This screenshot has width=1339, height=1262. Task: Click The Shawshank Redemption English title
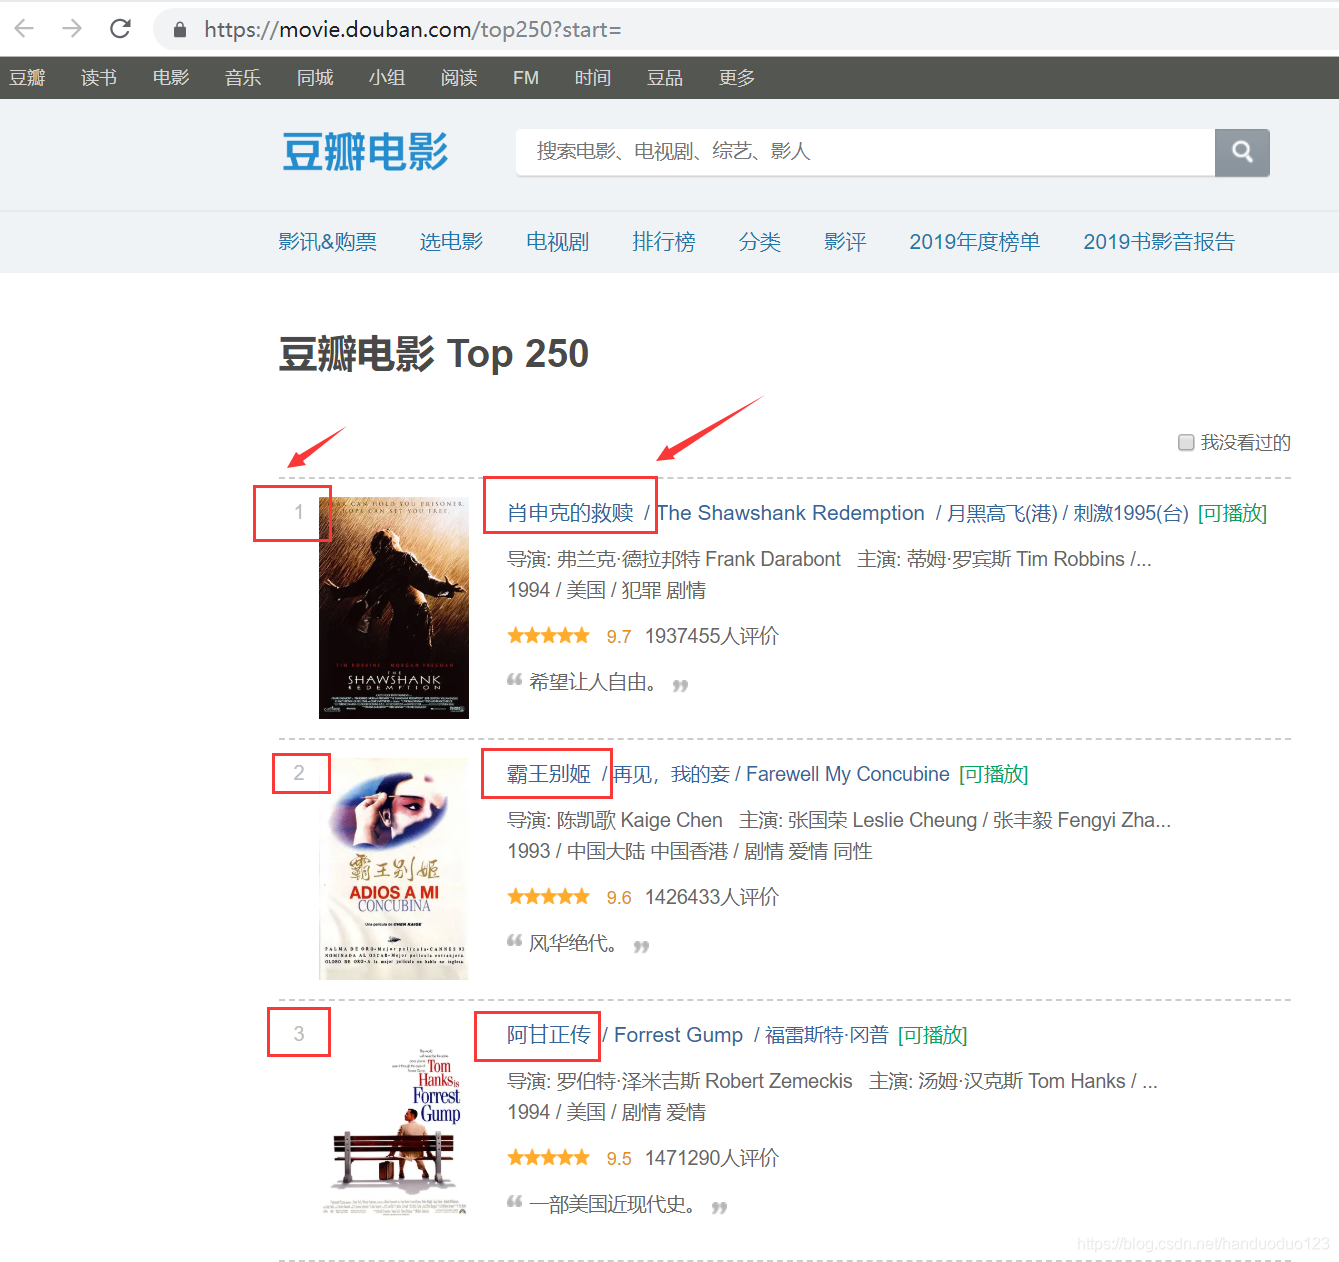click(x=791, y=513)
